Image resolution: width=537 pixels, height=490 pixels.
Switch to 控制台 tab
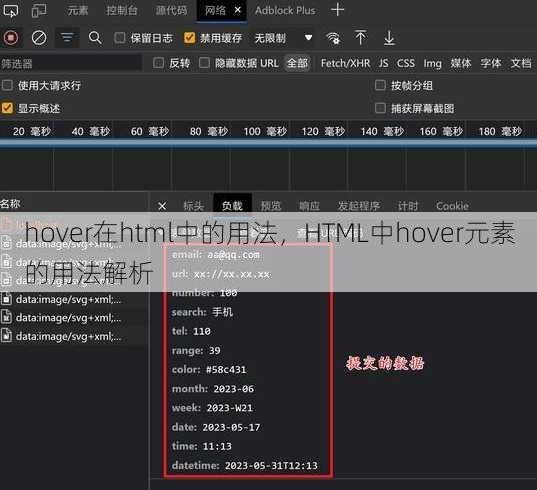122,11
